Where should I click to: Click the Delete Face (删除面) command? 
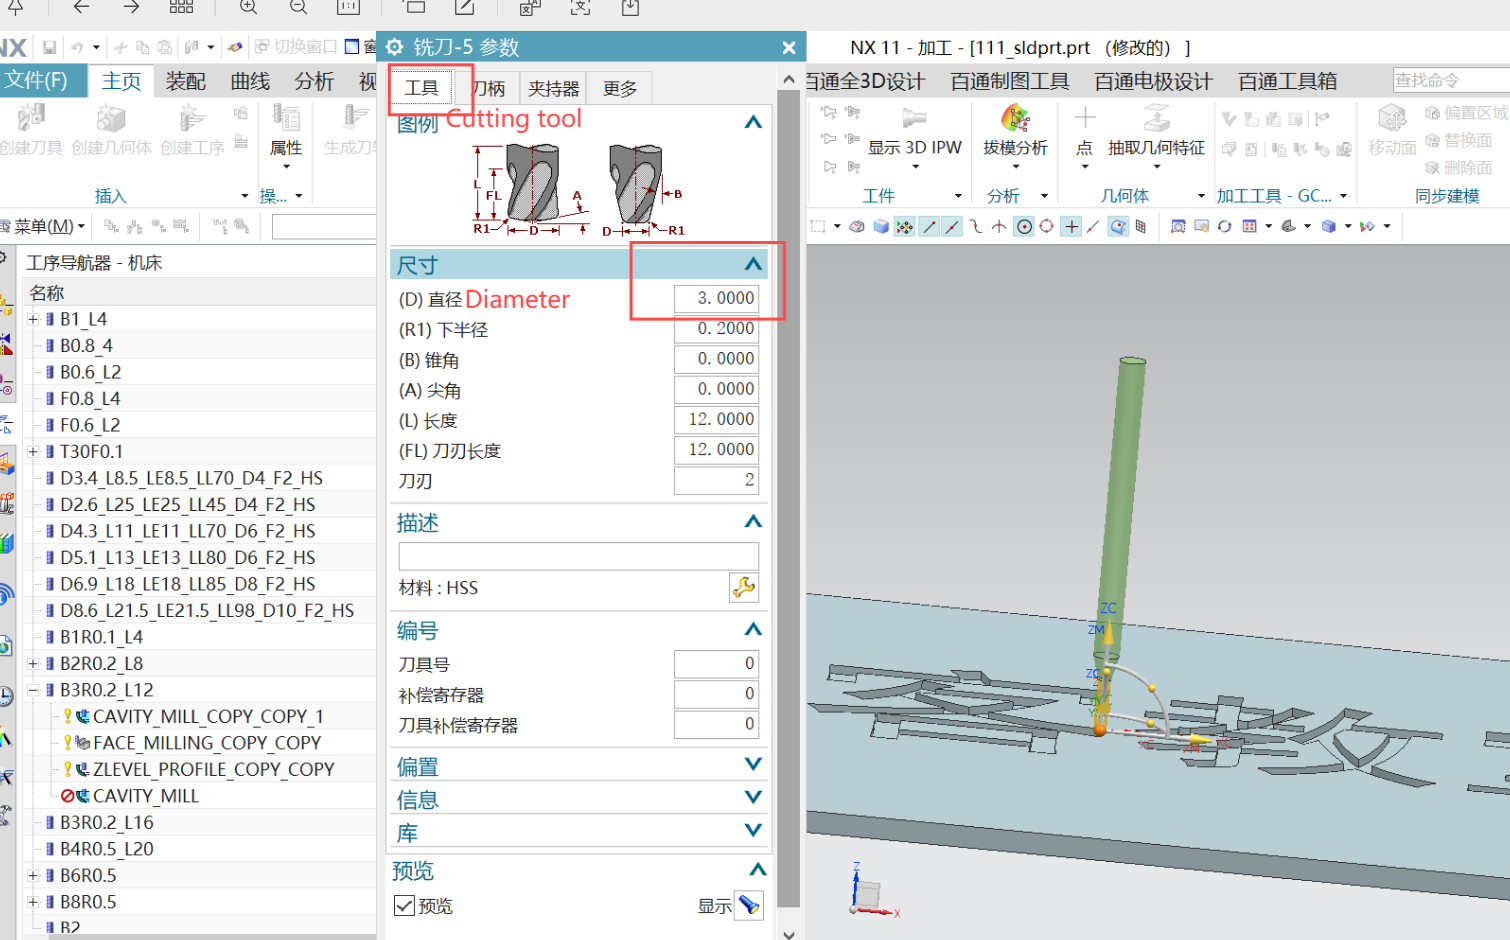tap(1459, 167)
